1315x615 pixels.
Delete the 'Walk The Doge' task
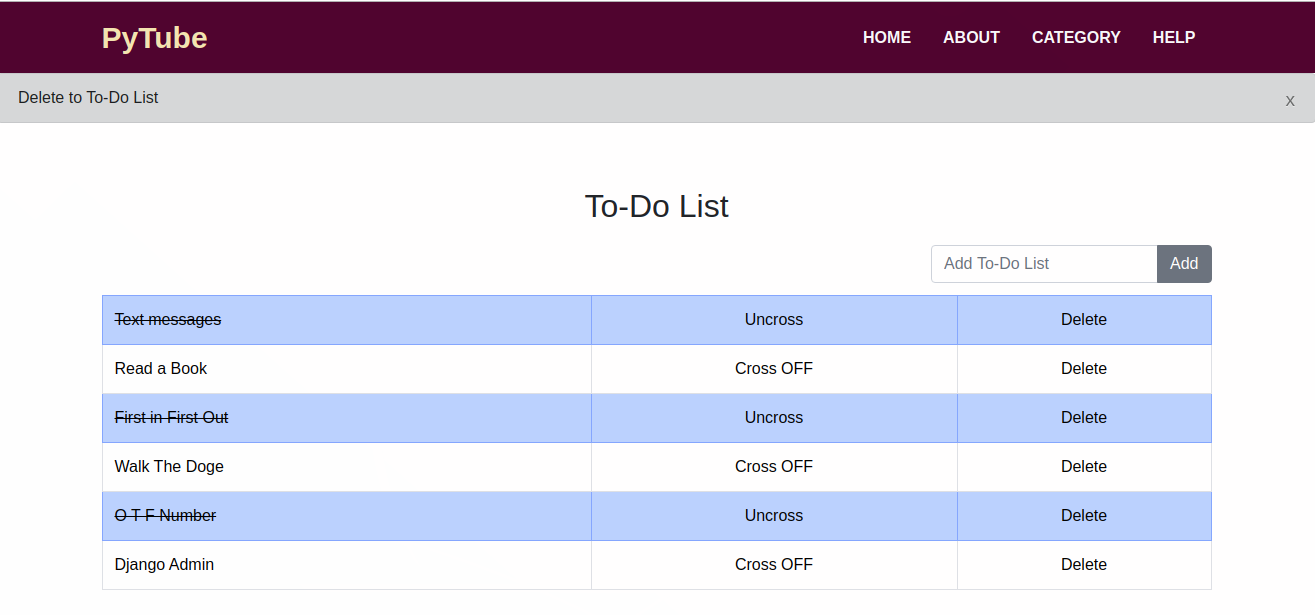pyautogui.click(x=1084, y=466)
